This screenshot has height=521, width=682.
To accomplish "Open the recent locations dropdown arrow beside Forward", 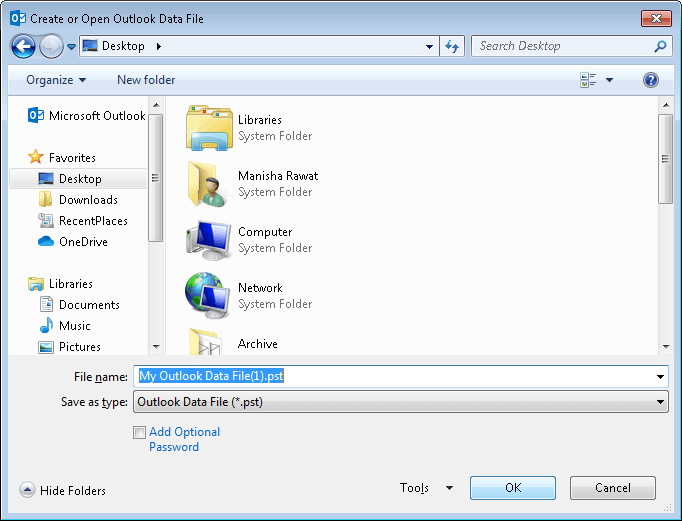I will tap(72, 46).
